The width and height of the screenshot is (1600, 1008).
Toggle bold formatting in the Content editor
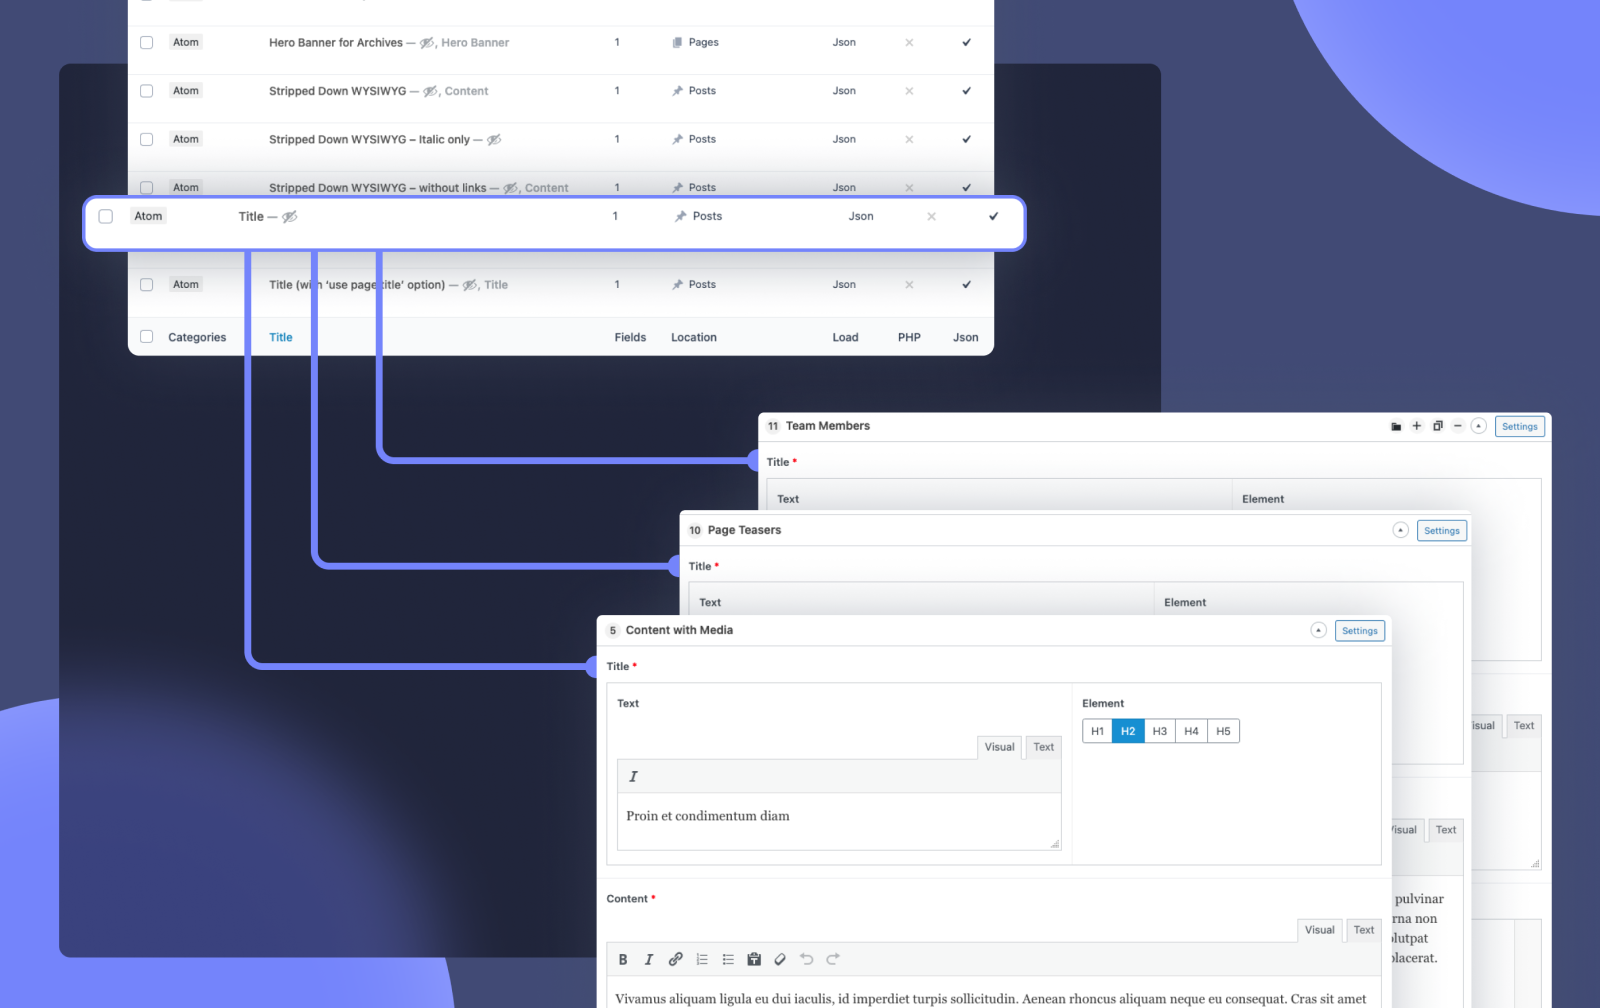coord(623,959)
